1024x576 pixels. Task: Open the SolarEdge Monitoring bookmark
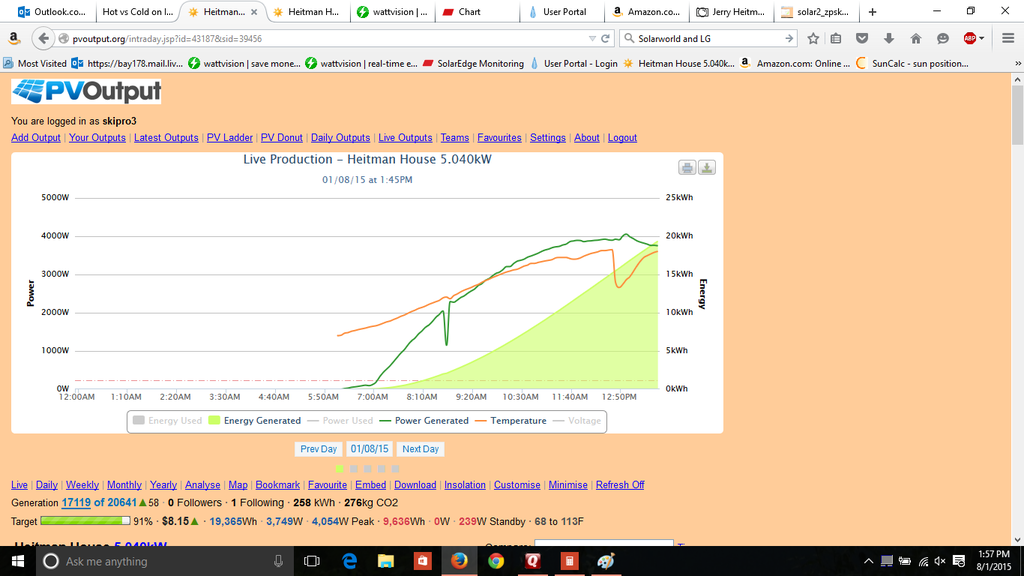tap(473, 63)
